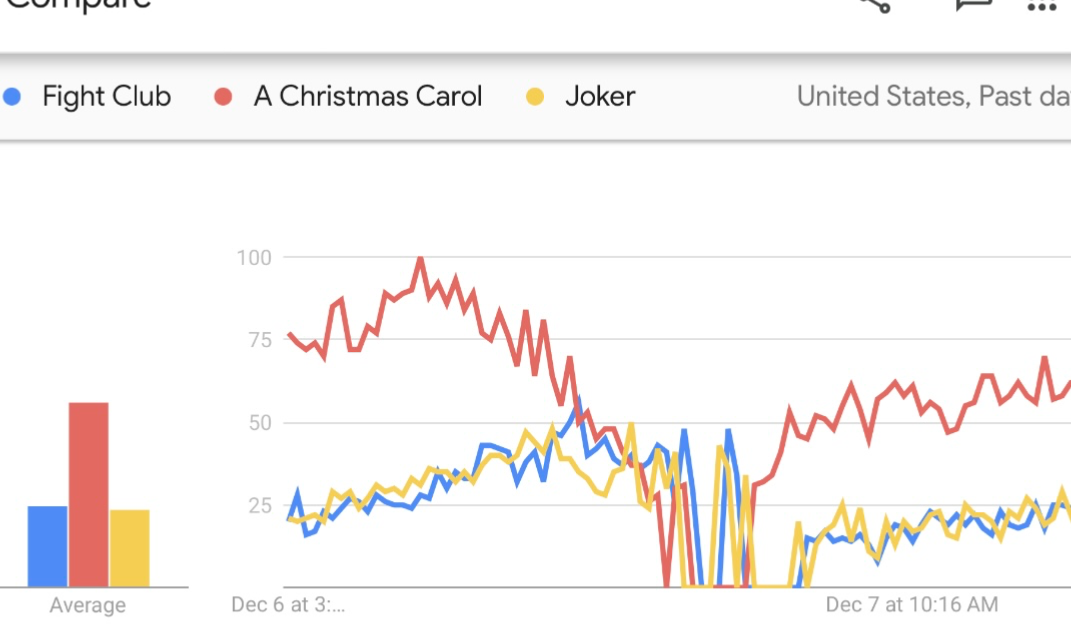The width and height of the screenshot is (1071, 629).
Task: Click the red line peak at 100
Action: pyautogui.click(x=420, y=259)
